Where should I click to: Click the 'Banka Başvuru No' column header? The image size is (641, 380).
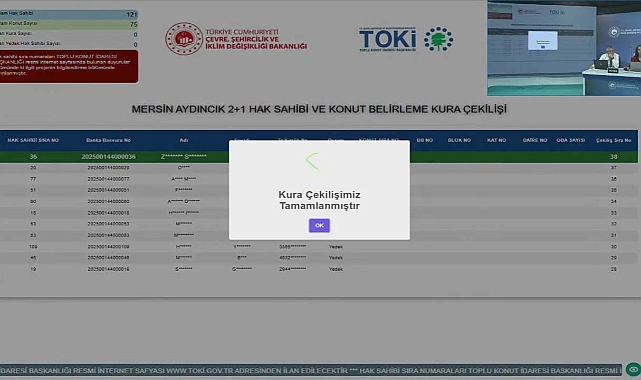point(108,140)
